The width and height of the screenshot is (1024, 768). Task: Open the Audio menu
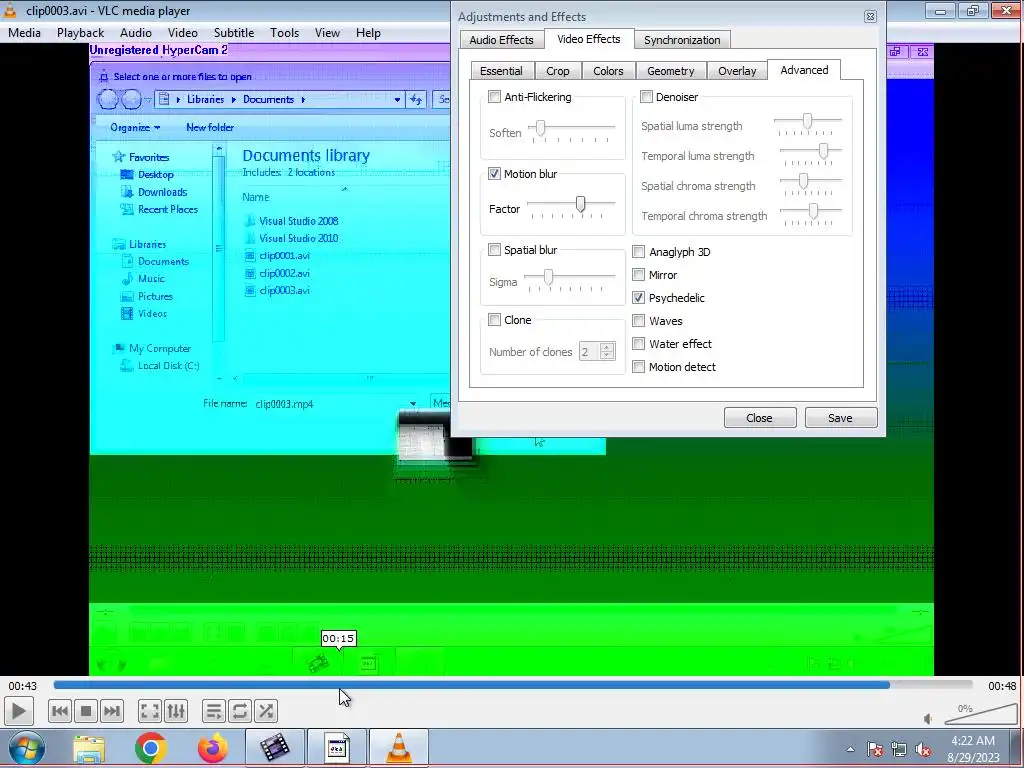click(136, 33)
